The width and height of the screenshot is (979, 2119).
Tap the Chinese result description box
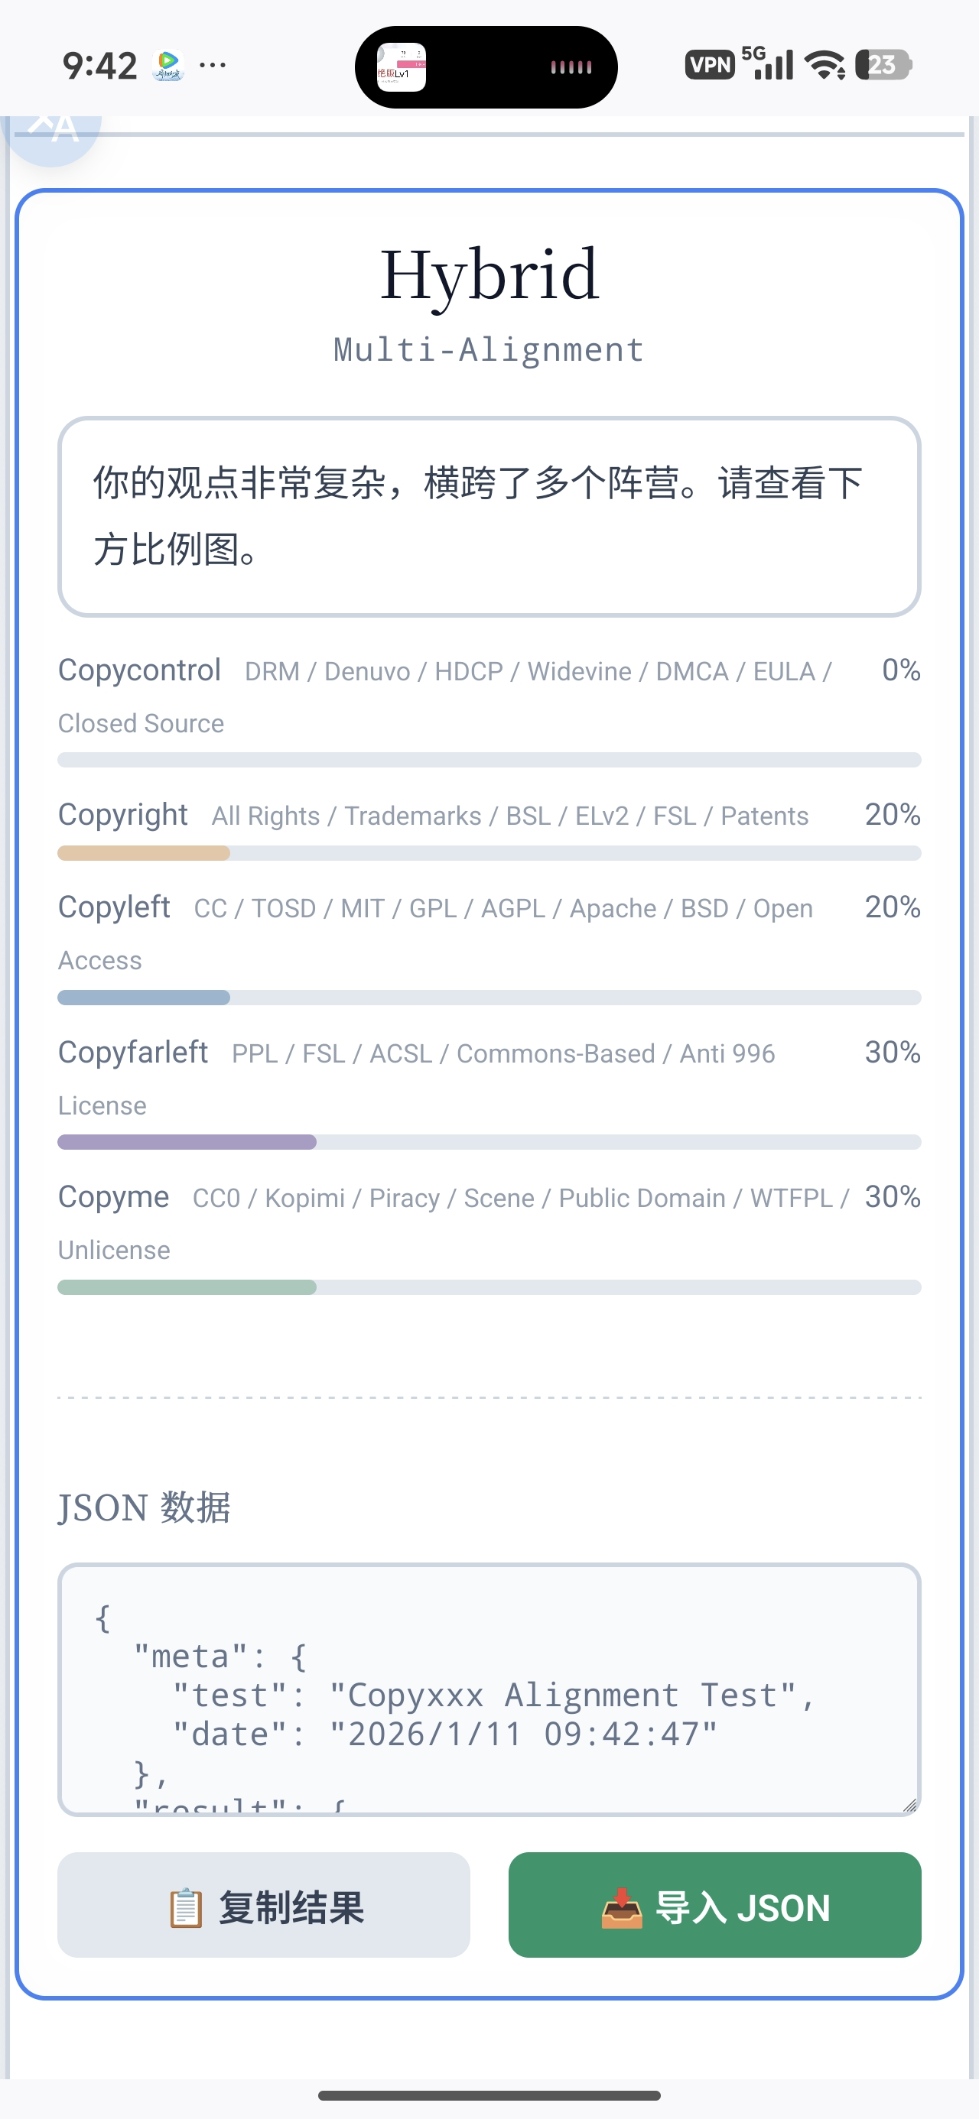pos(489,516)
